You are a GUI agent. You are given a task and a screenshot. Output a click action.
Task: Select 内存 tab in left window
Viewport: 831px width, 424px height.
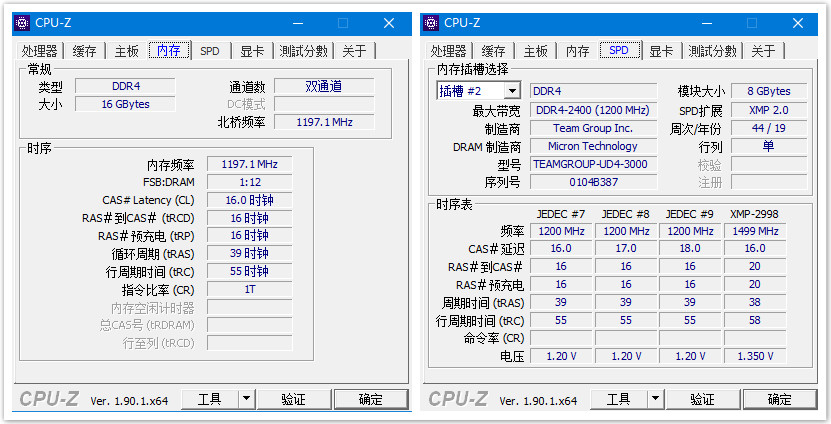click(x=169, y=50)
